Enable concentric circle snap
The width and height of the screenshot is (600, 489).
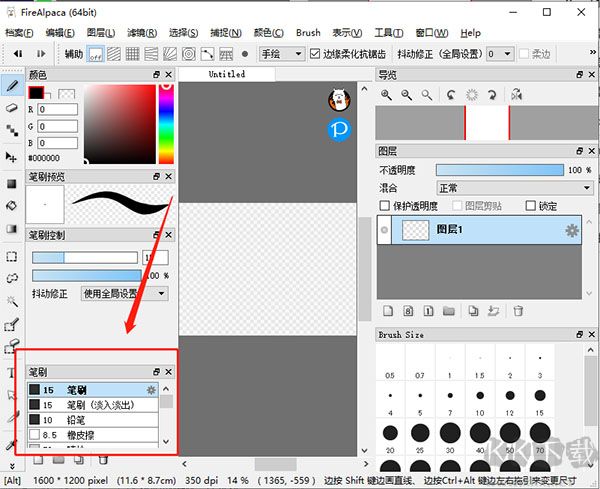[189, 54]
